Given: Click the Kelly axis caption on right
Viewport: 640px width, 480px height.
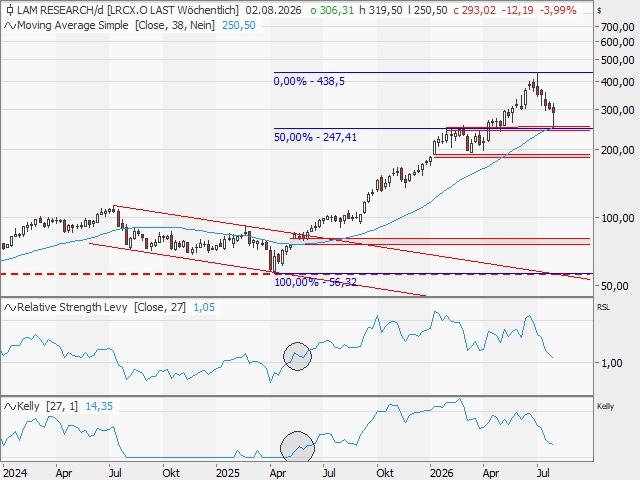Looking at the screenshot, I should 605,406.
